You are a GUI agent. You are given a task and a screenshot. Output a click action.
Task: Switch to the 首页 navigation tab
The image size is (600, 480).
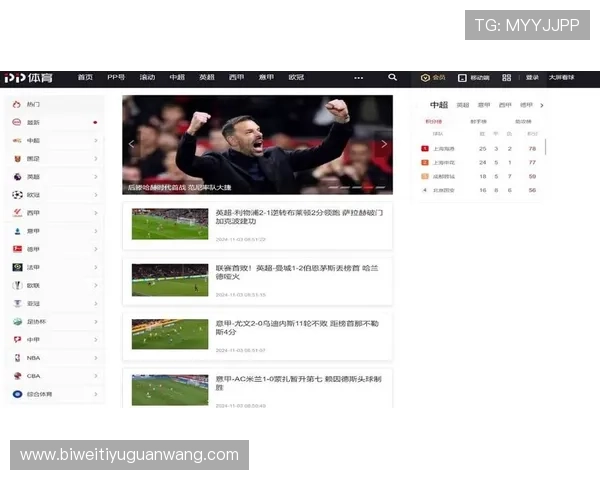point(85,77)
